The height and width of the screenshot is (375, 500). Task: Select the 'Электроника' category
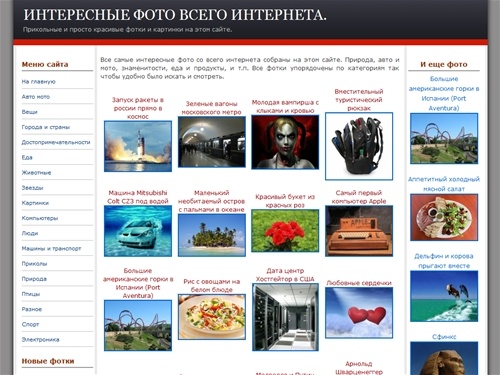tap(40, 340)
